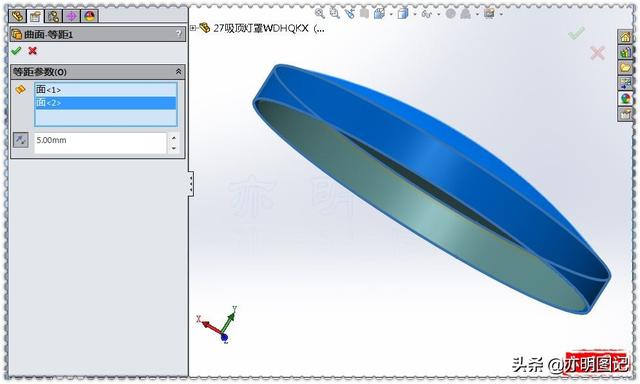Open the FeatureManager design tree tab
The width and height of the screenshot is (640, 384).
[18, 16]
